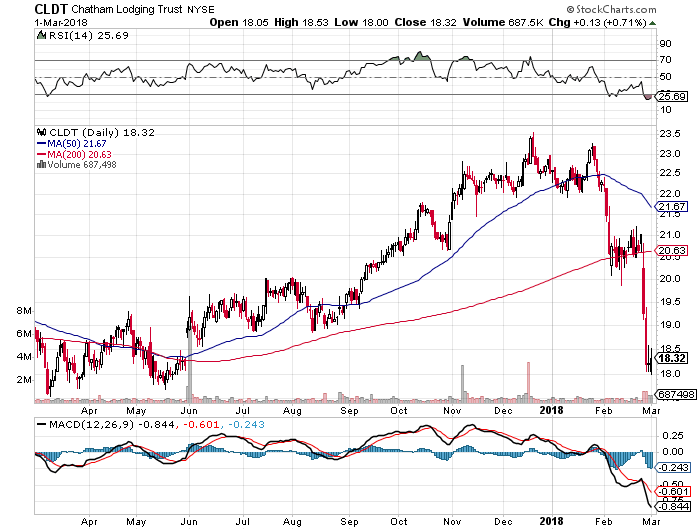
Task: Click the 687498 volume tag on axis
Action: (x=677, y=394)
